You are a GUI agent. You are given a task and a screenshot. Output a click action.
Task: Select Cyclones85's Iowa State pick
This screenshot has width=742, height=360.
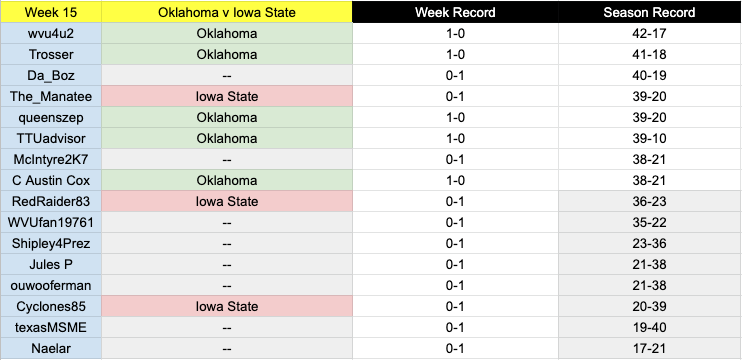[x=227, y=307]
